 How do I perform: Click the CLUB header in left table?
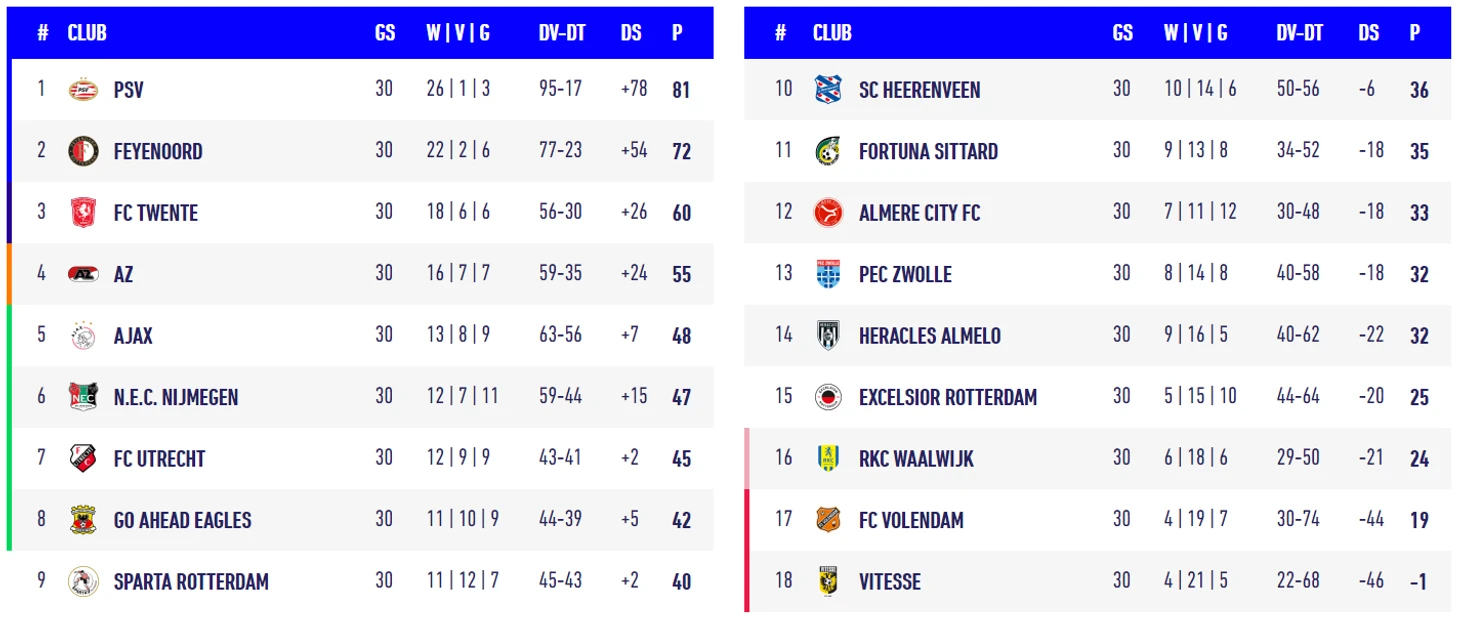click(x=87, y=33)
